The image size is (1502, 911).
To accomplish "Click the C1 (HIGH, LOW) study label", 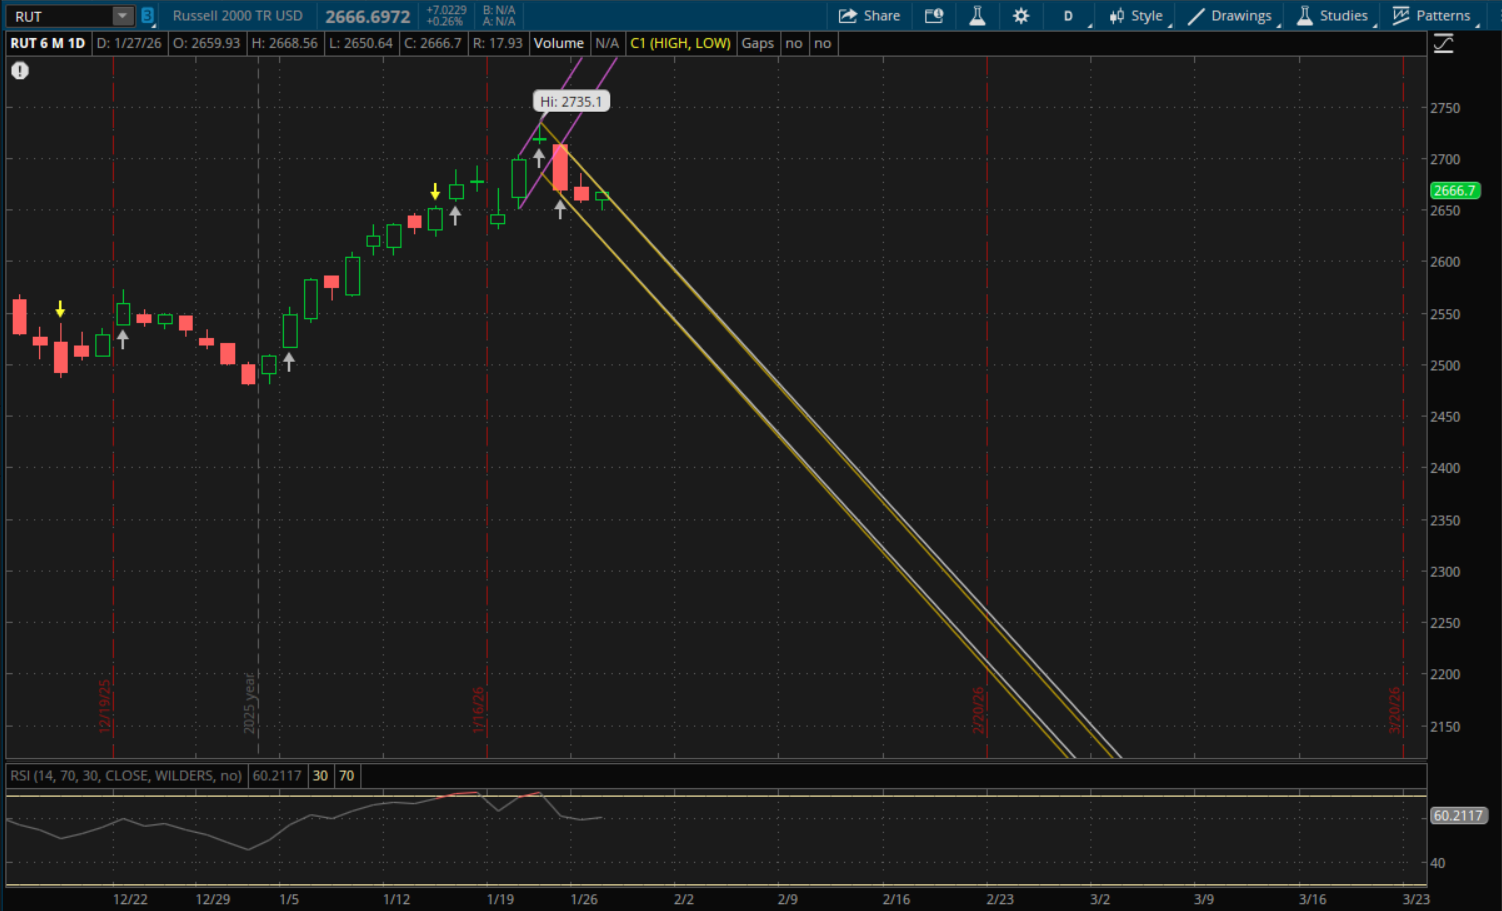I will pos(680,43).
